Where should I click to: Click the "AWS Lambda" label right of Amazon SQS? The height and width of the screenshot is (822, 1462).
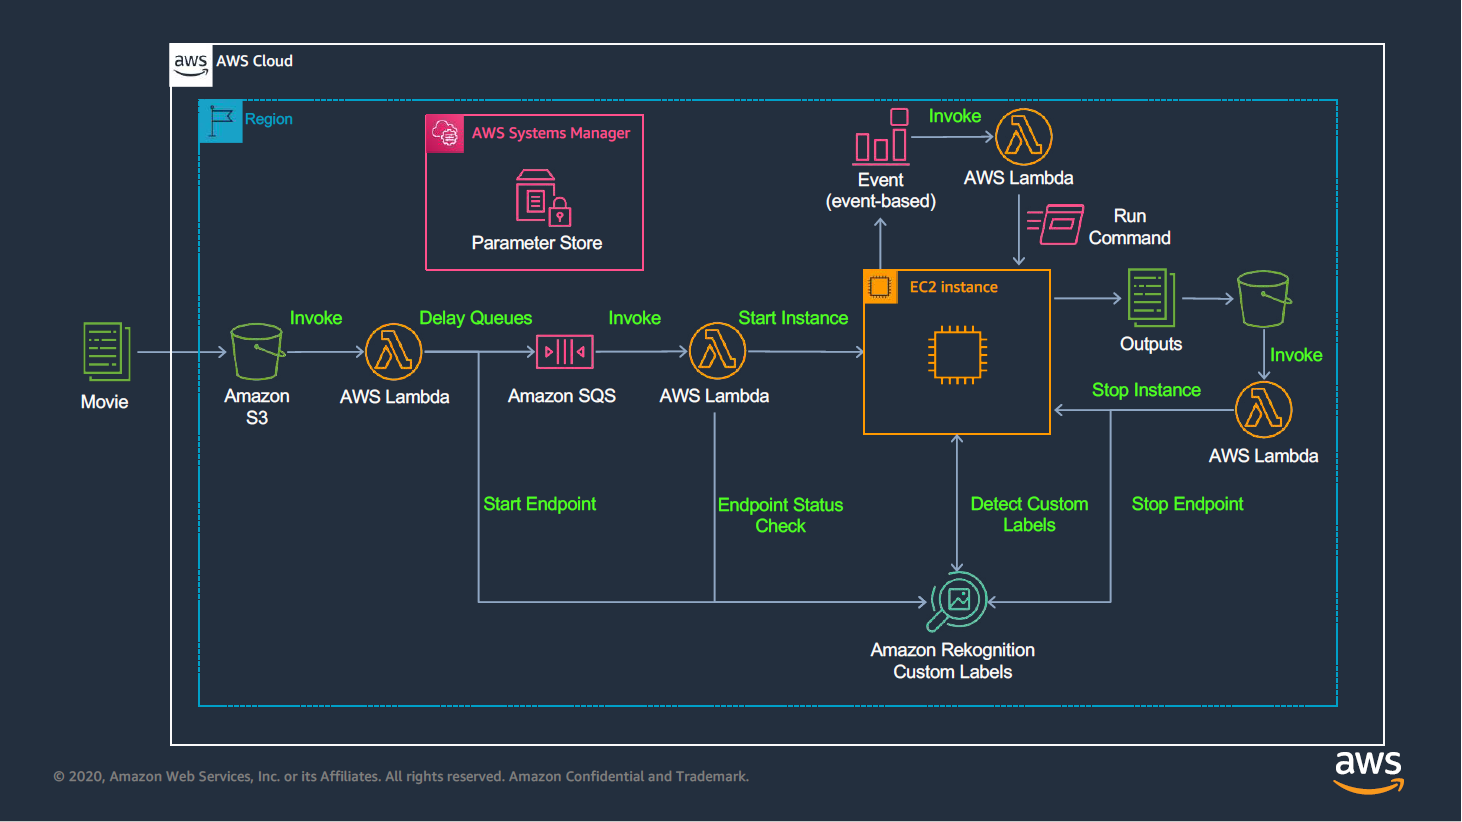[x=715, y=396]
